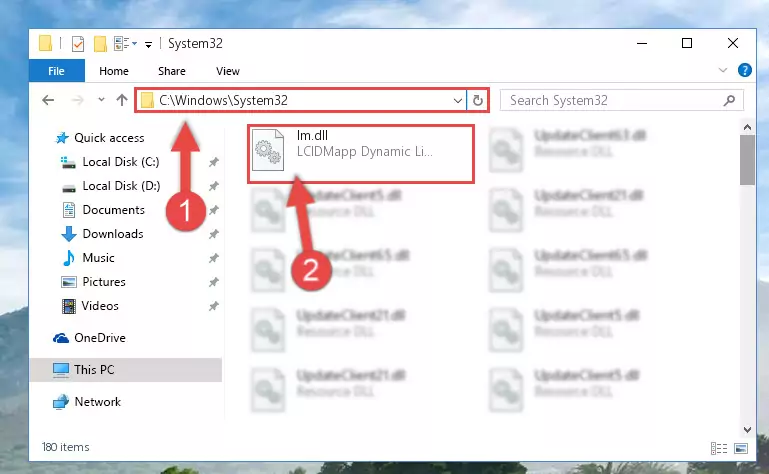Click the Pictures icon in sidebar
The width and height of the screenshot is (769, 474).
pos(69,282)
